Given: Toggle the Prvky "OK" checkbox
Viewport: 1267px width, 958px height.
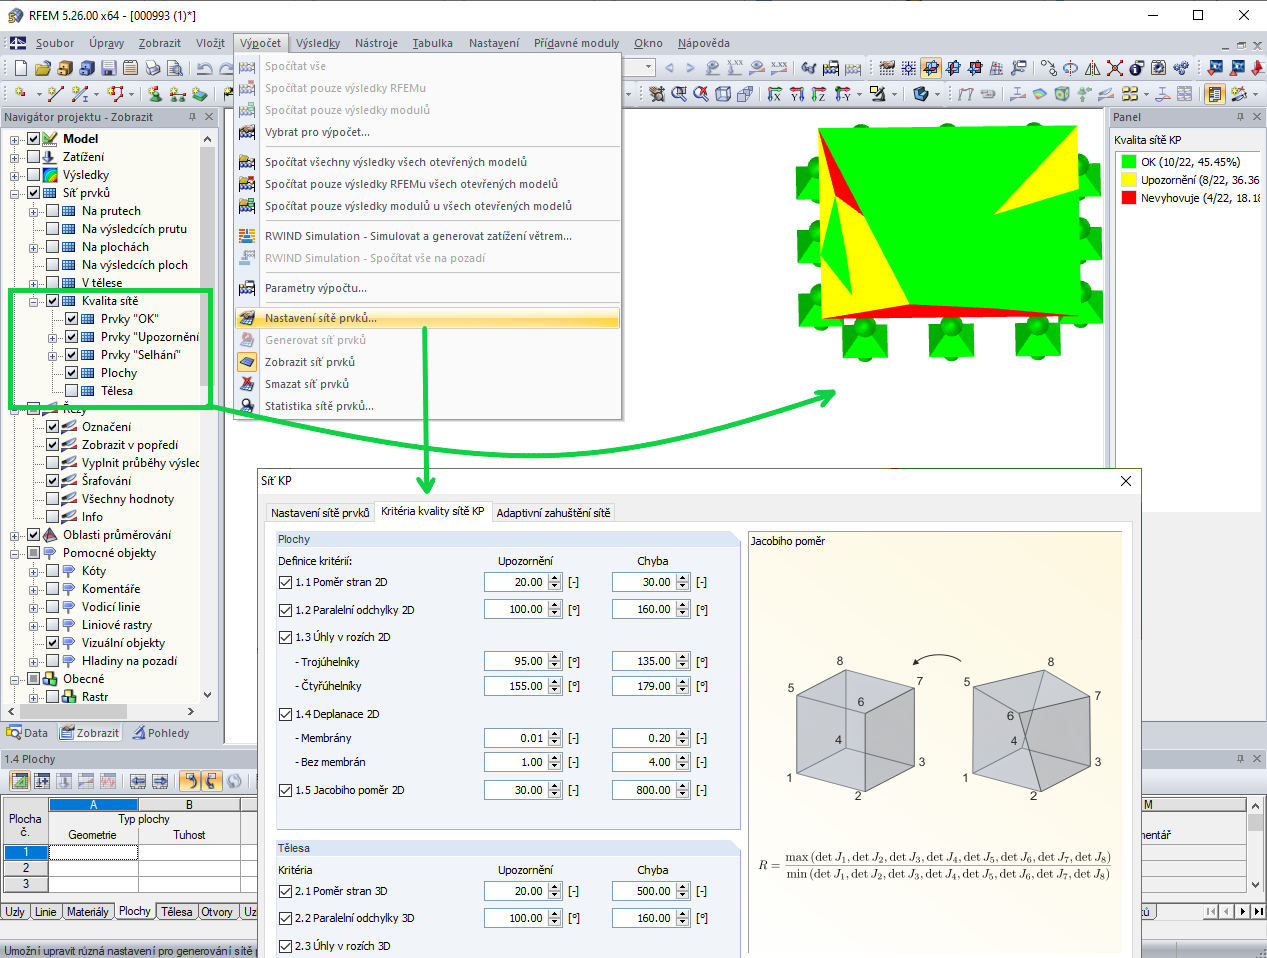Looking at the screenshot, I should (x=72, y=319).
